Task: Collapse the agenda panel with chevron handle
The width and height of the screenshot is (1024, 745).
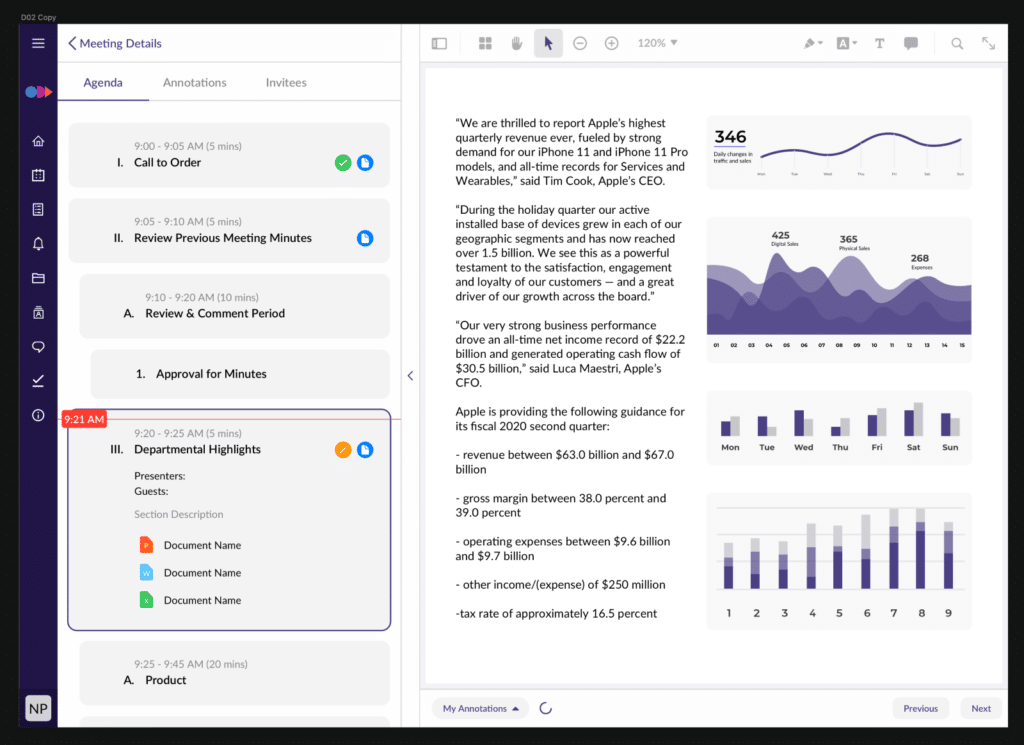Action: click(410, 376)
